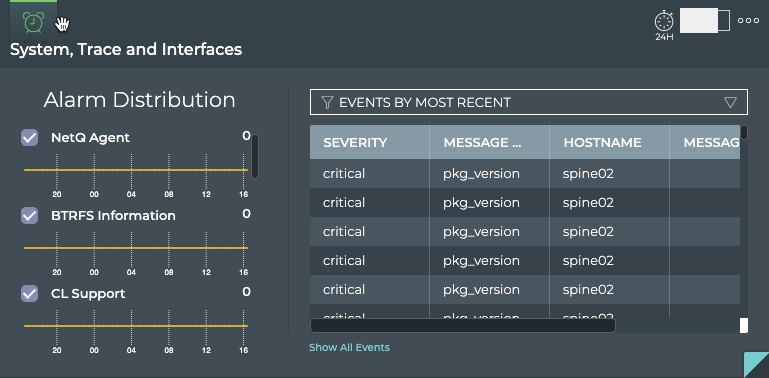The height and width of the screenshot is (378, 769).
Task: Change the card size using the white size selector
Action: 705,21
